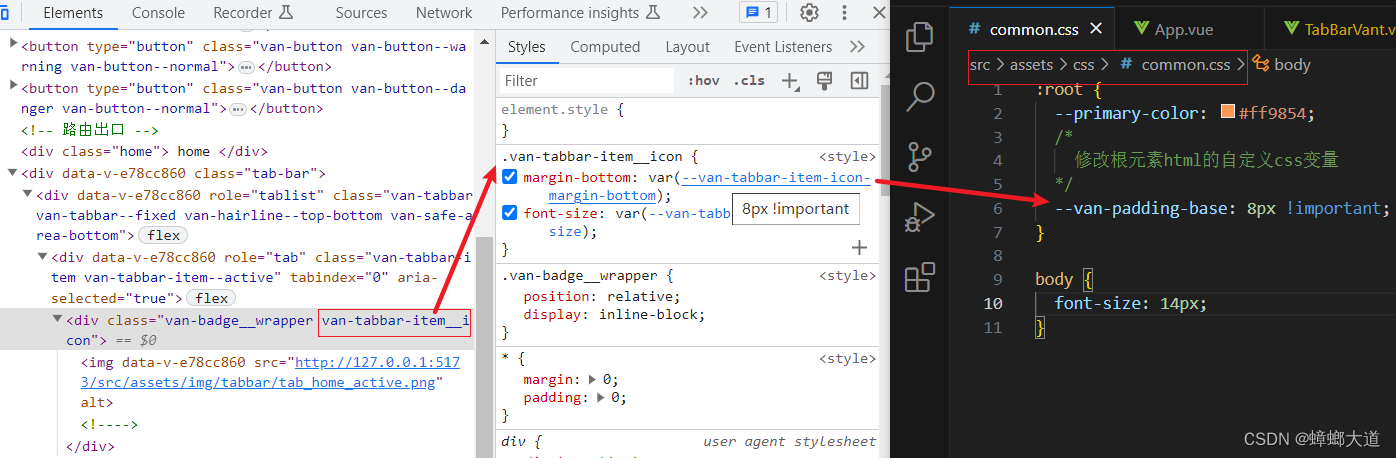The image size is (1396, 458).
Task: Open VS Code Source Control icon
Action: pos(918,157)
